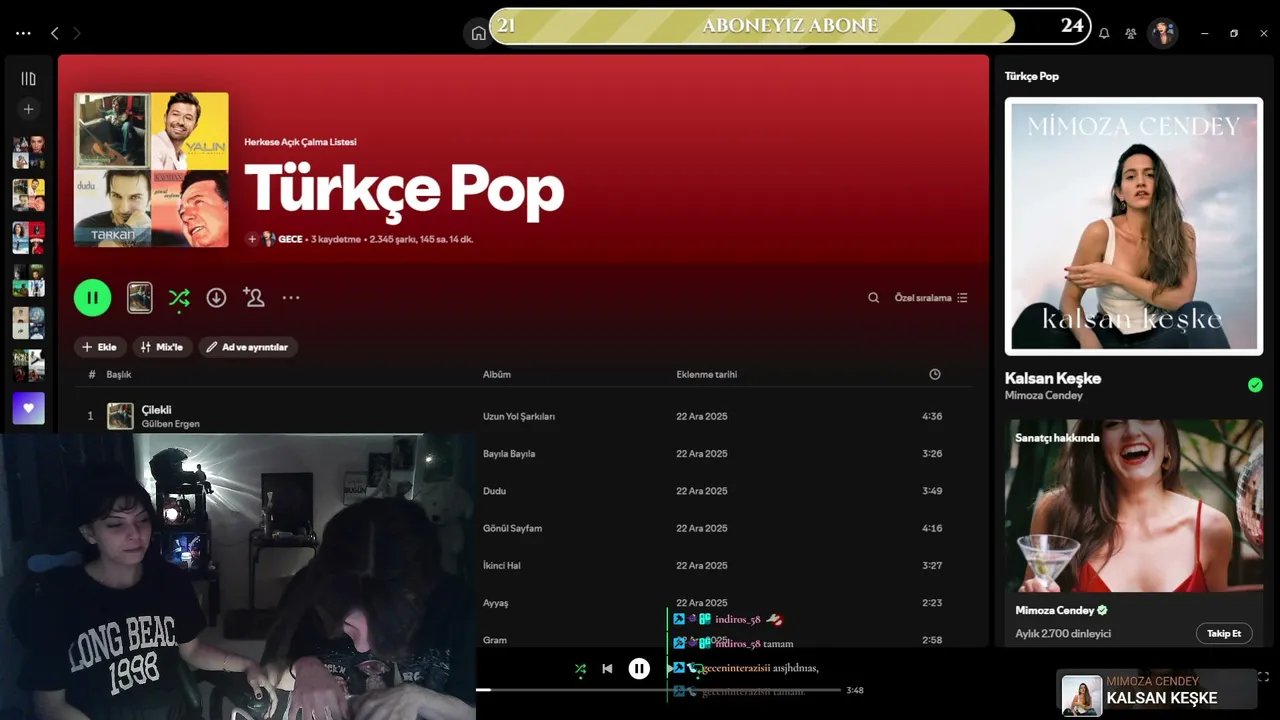Pause using the bottom player bar button
1280x720 pixels.
pos(639,669)
